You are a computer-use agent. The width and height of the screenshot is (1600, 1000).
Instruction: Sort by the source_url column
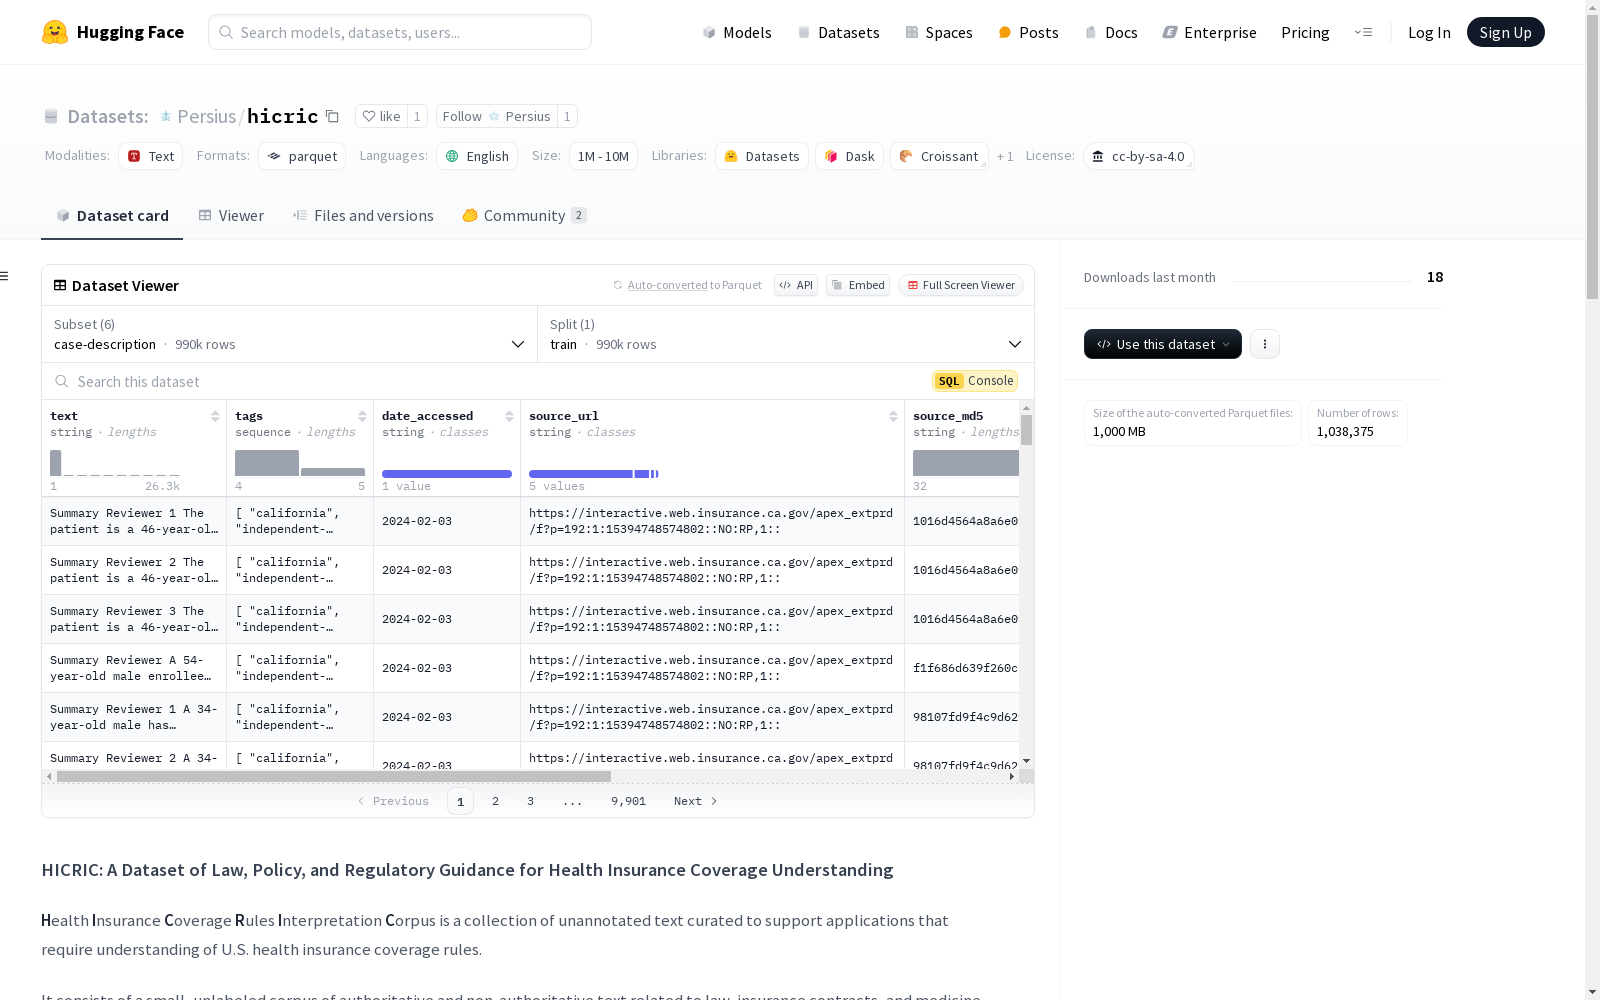tap(893, 416)
